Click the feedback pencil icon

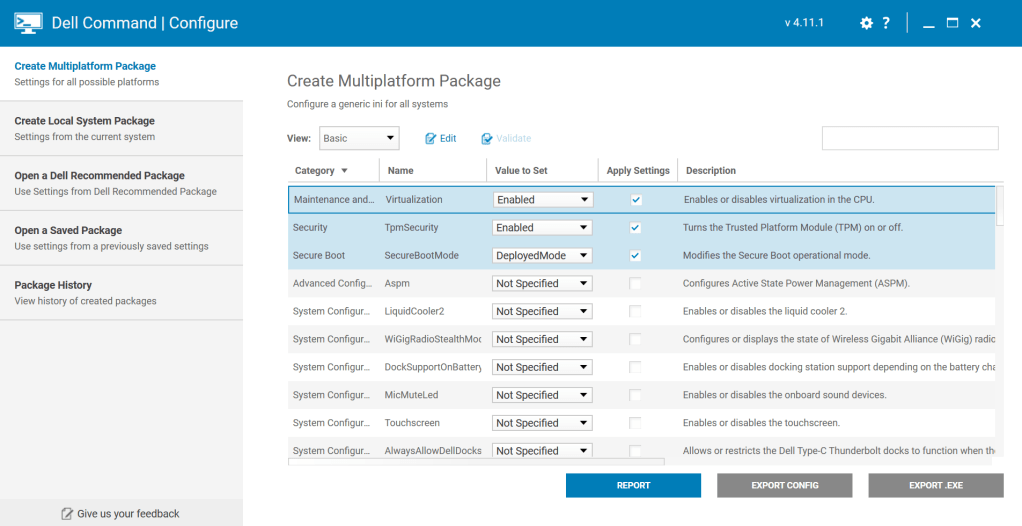click(67, 514)
